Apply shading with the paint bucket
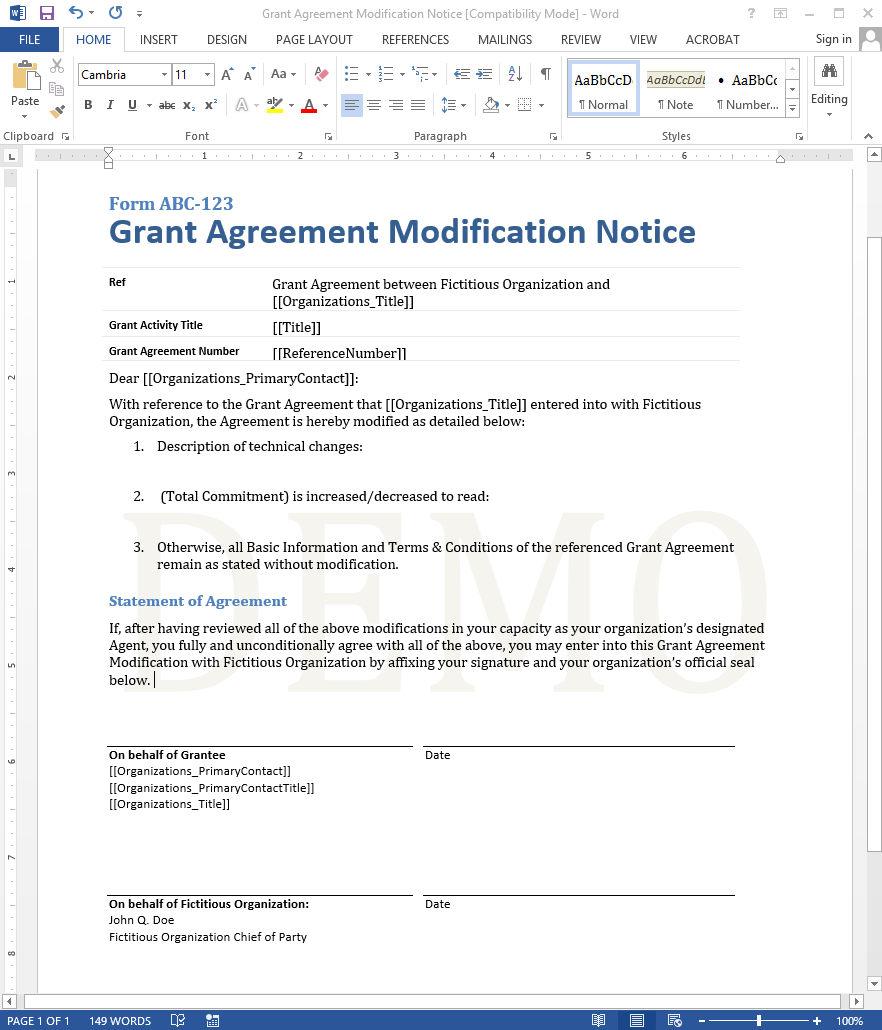This screenshot has height=1030, width=882. [x=491, y=105]
